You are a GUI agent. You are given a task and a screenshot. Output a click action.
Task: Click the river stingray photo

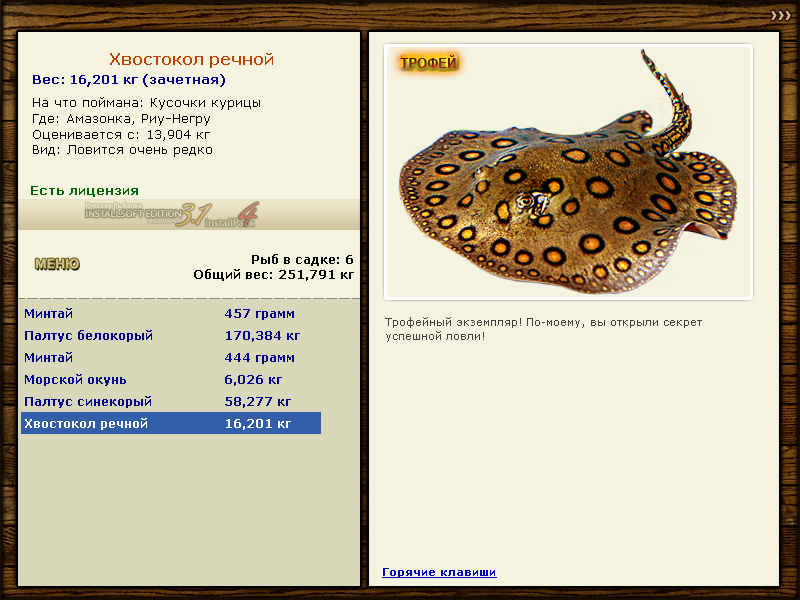point(567,180)
